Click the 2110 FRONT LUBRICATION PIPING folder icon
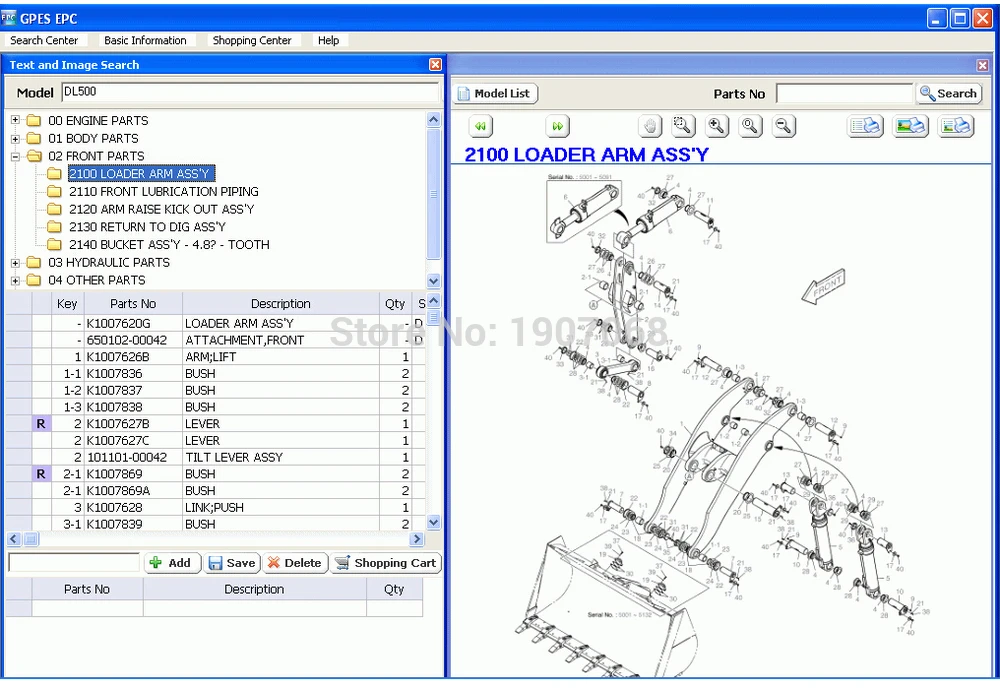1000x693 pixels. coord(54,191)
